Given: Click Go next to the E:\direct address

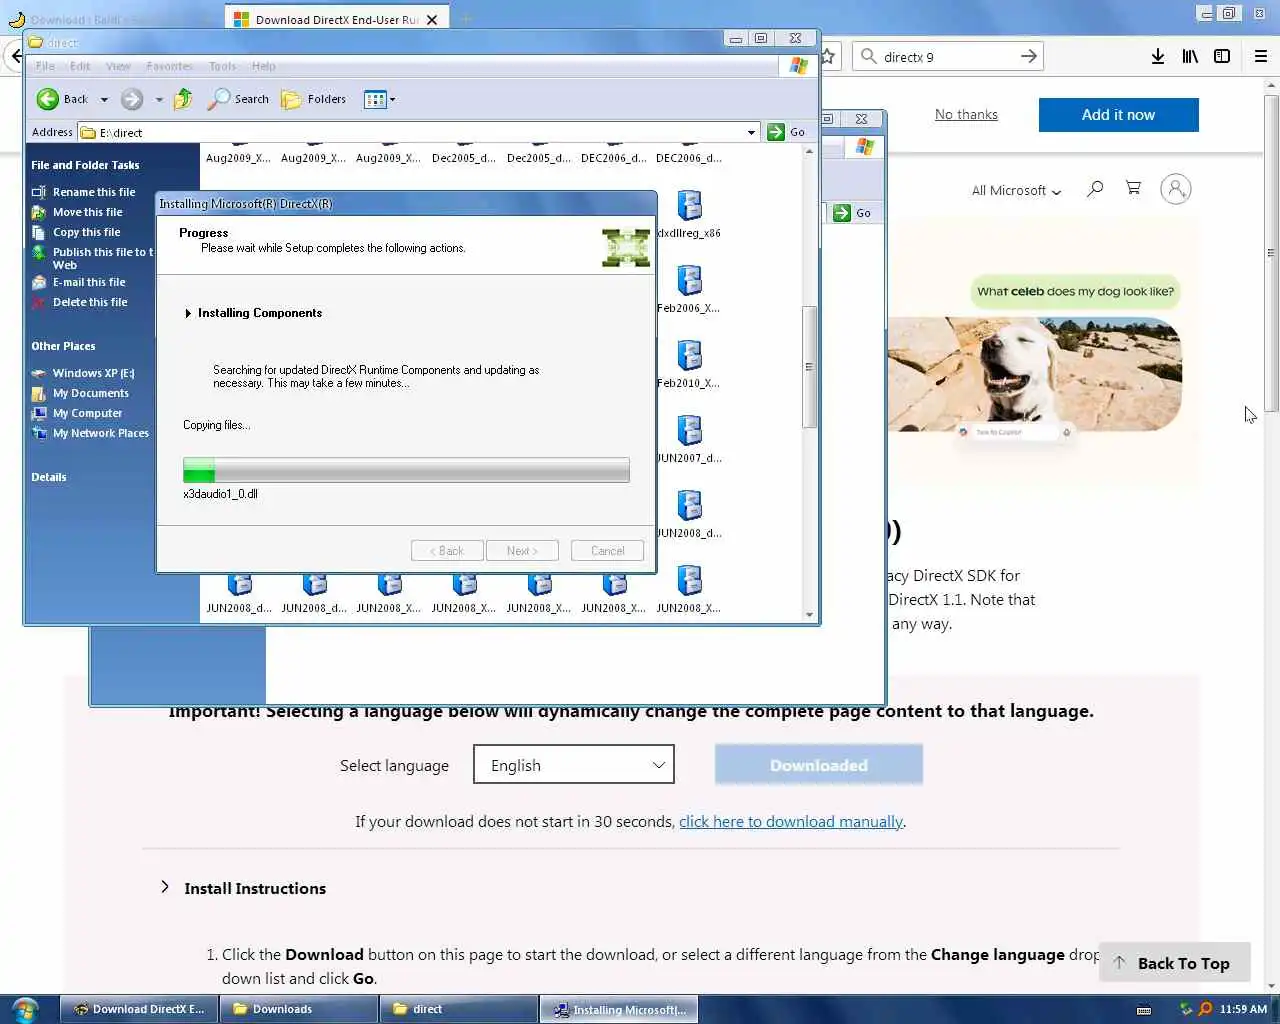Looking at the screenshot, I should pyautogui.click(x=786, y=132).
